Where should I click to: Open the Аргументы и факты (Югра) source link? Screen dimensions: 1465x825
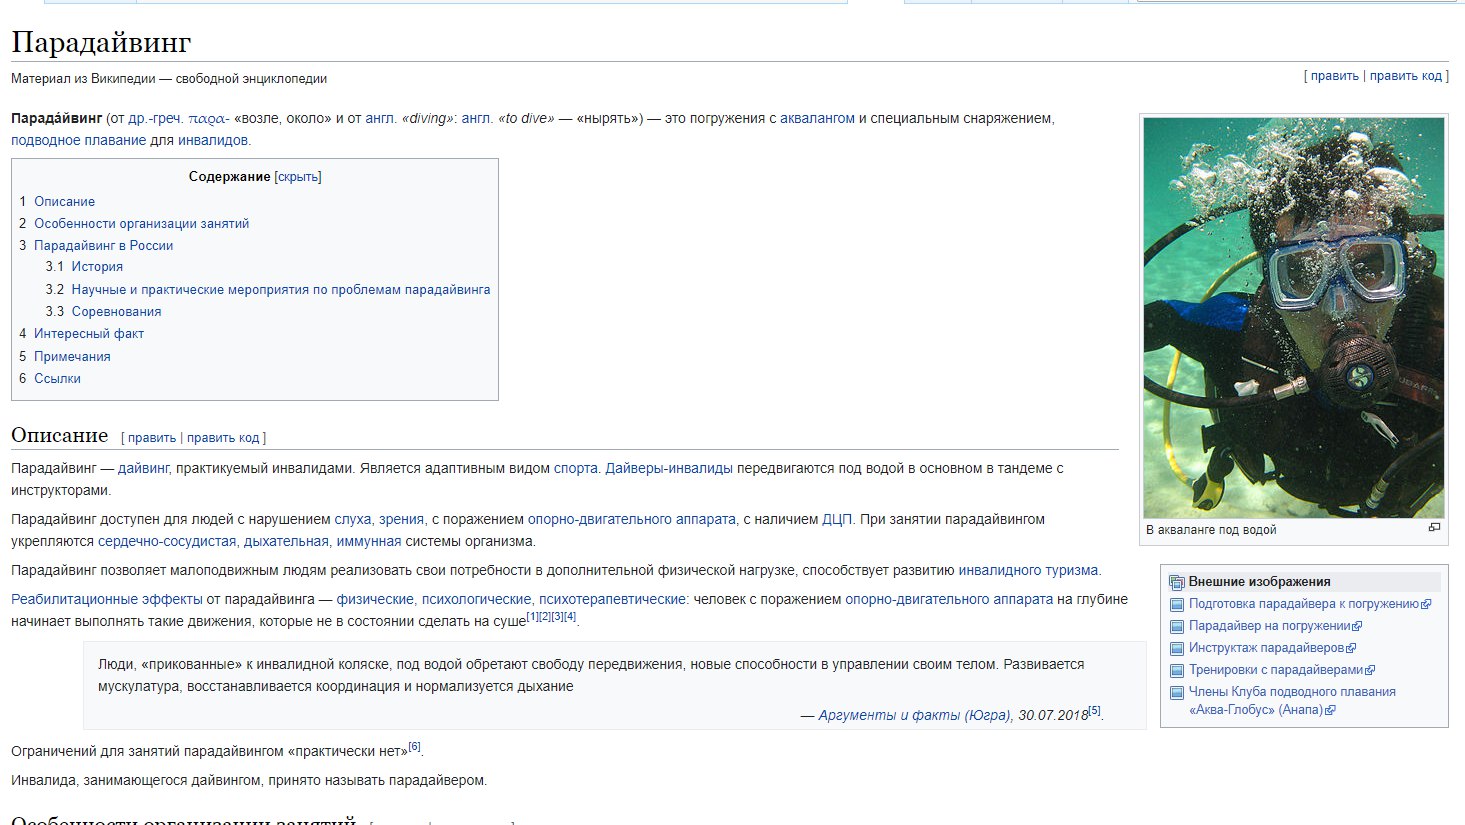pyautogui.click(x=914, y=715)
